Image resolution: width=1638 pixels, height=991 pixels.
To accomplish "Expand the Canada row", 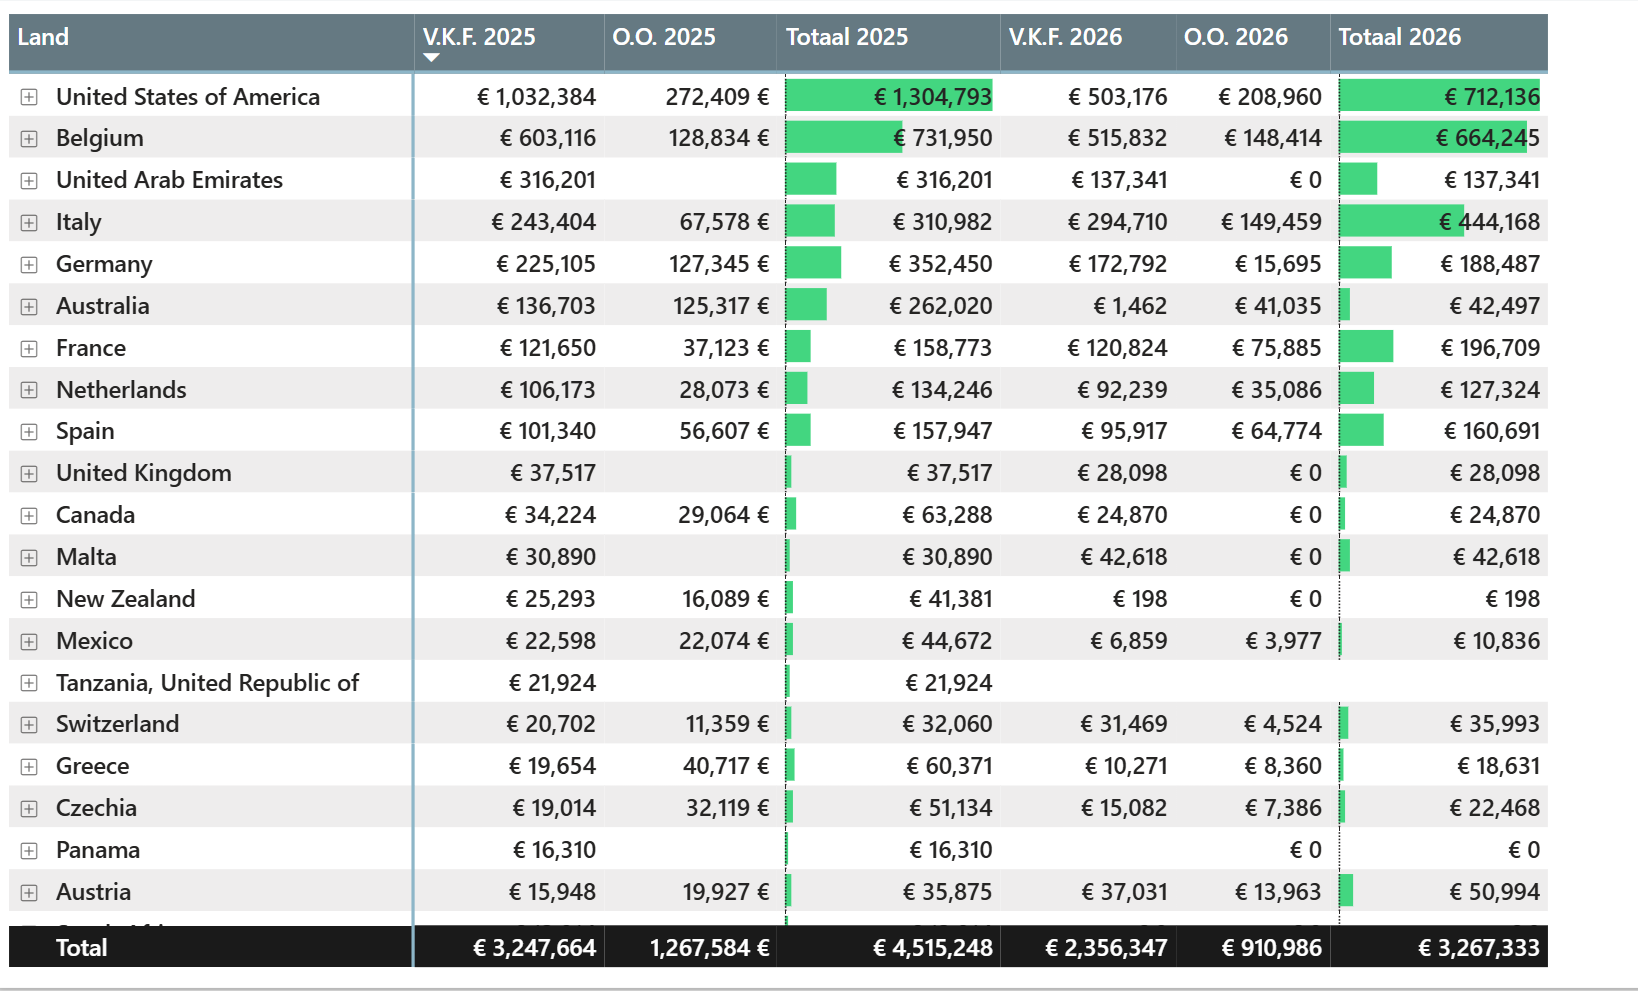I will [x=29, y=516].
